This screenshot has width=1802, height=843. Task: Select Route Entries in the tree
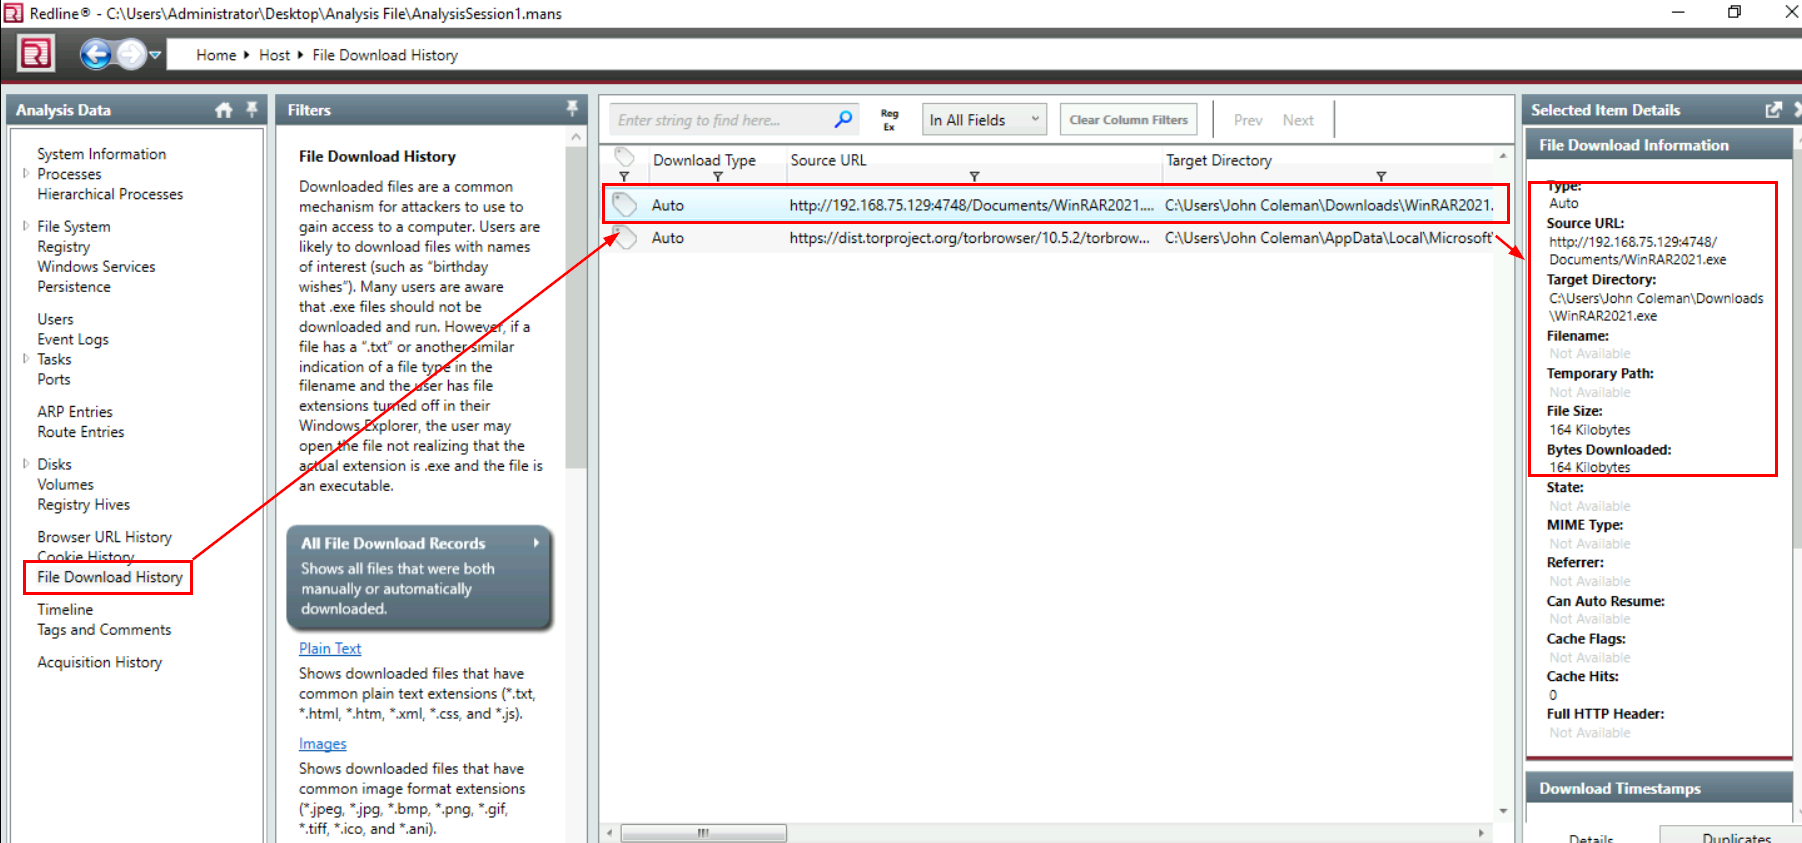point(81,432)
